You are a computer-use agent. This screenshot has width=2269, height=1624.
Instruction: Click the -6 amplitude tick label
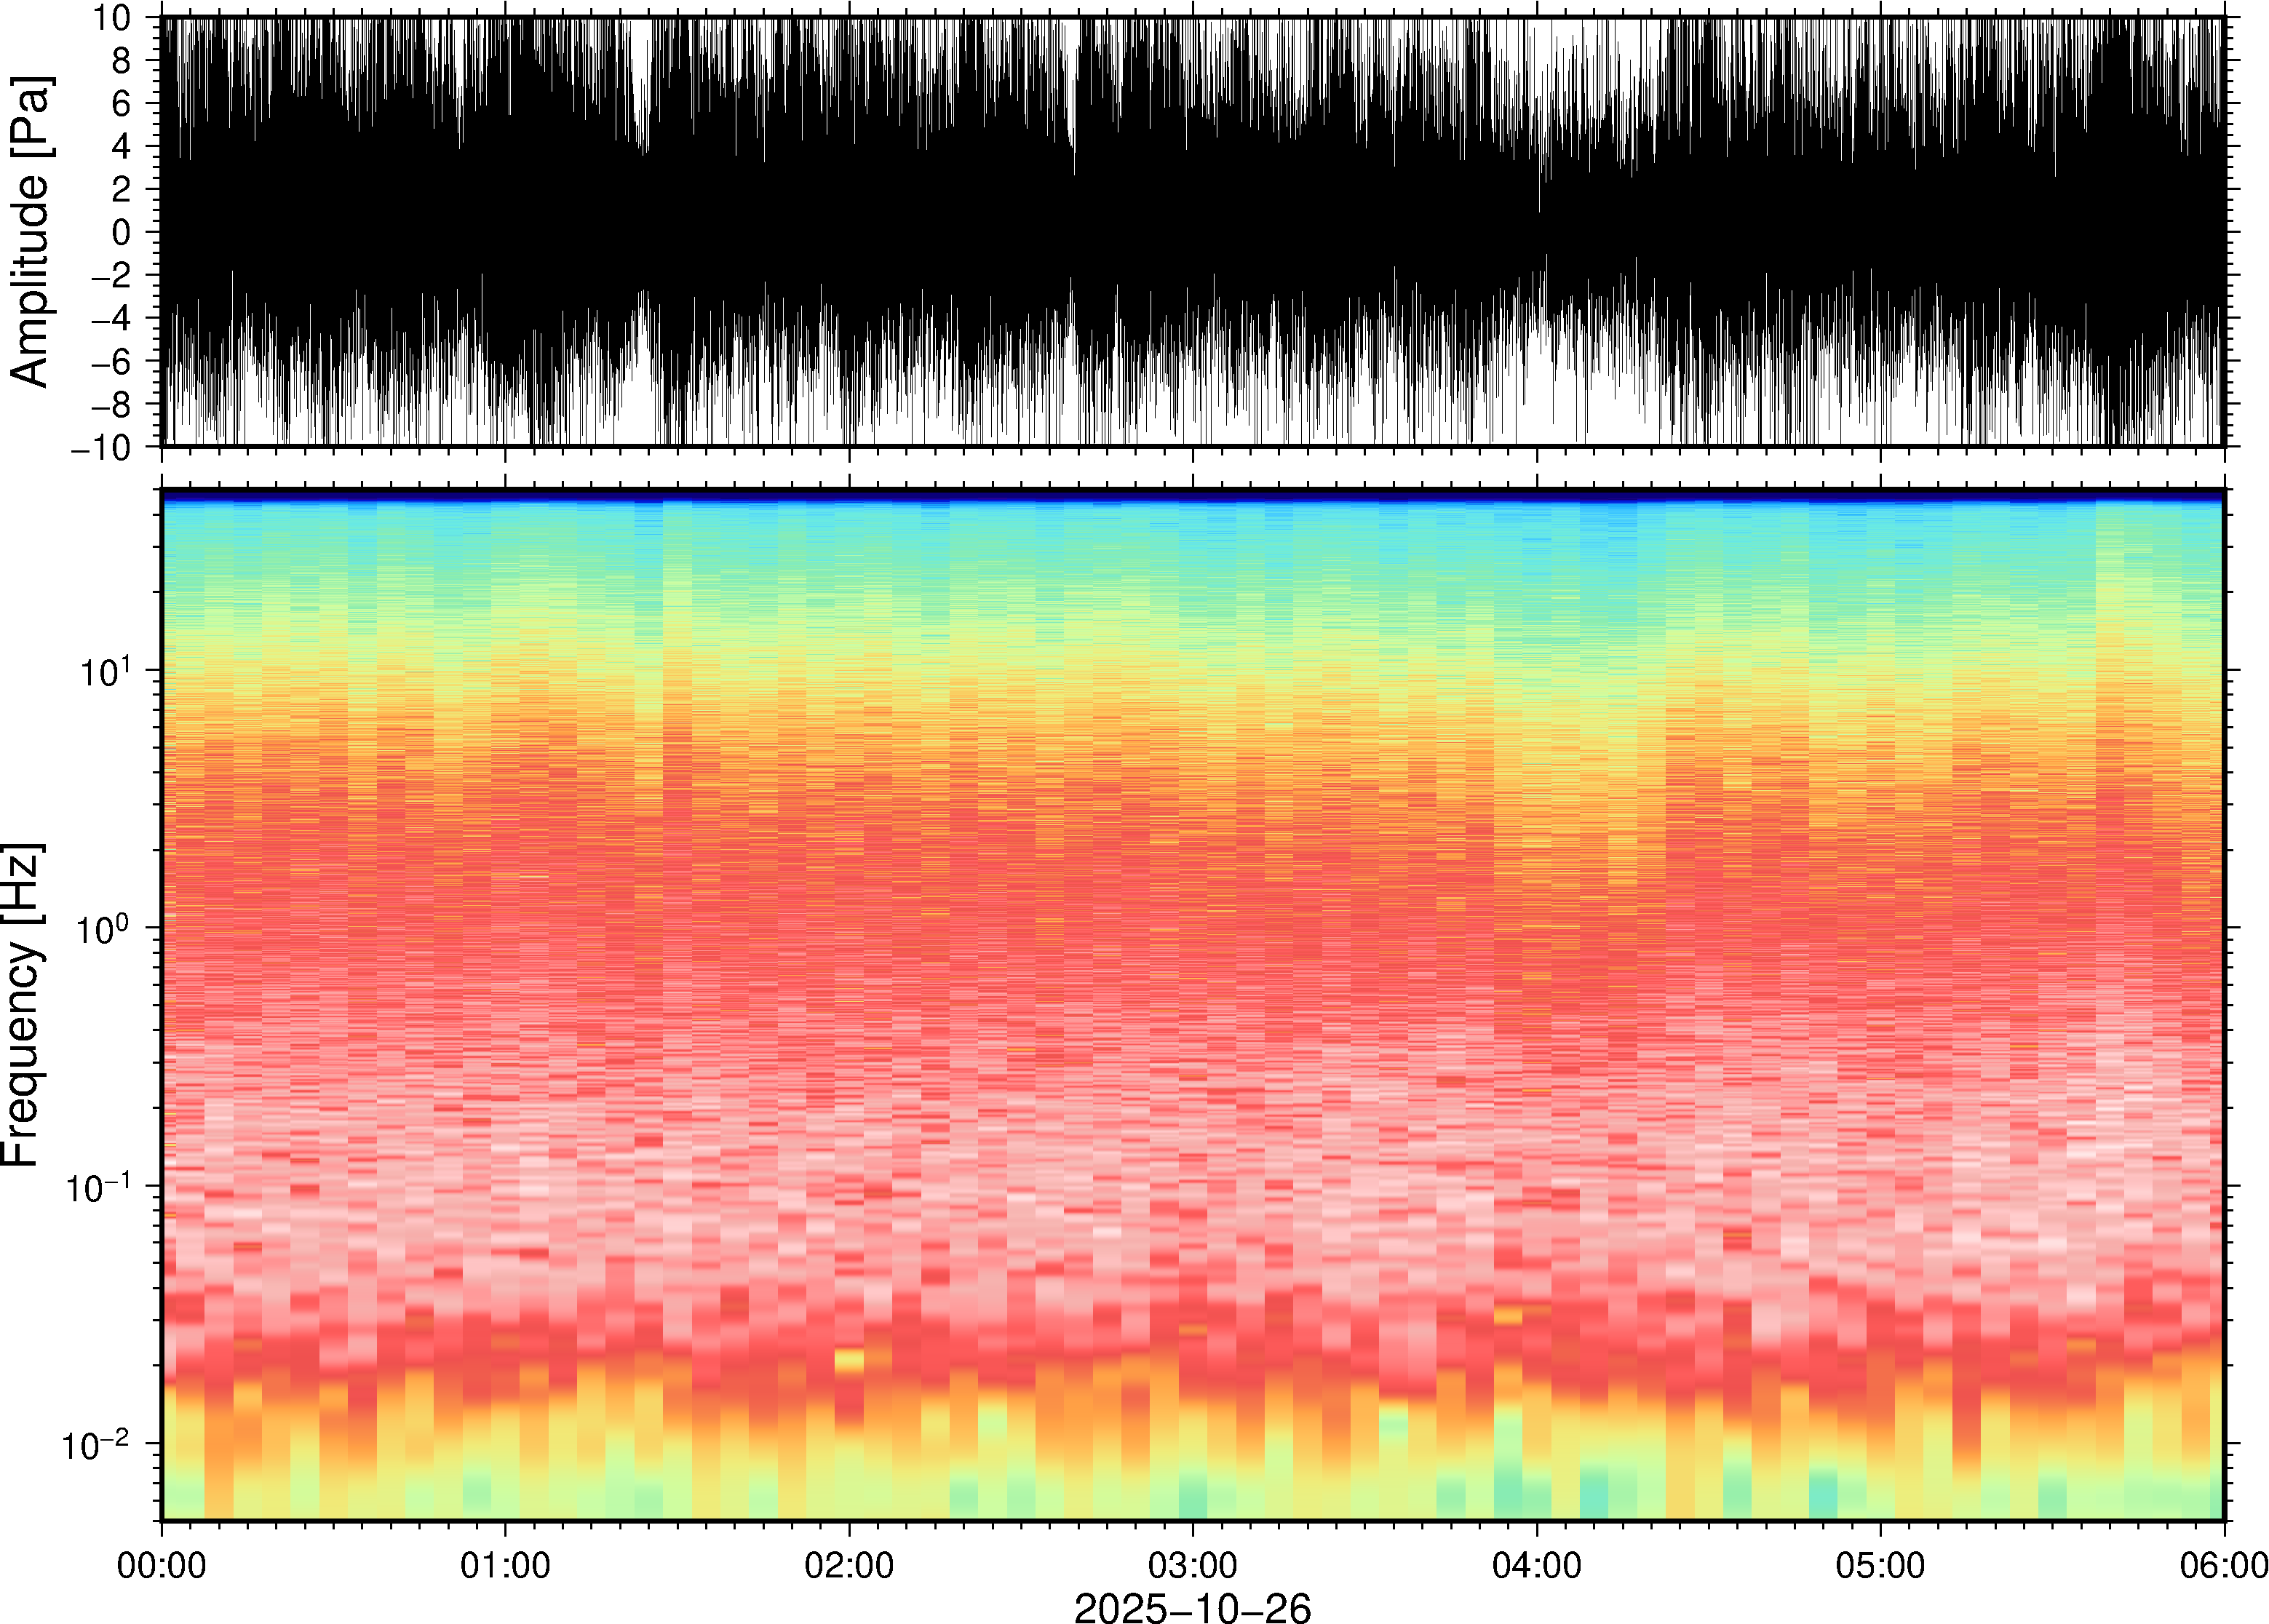coord(111,362)
